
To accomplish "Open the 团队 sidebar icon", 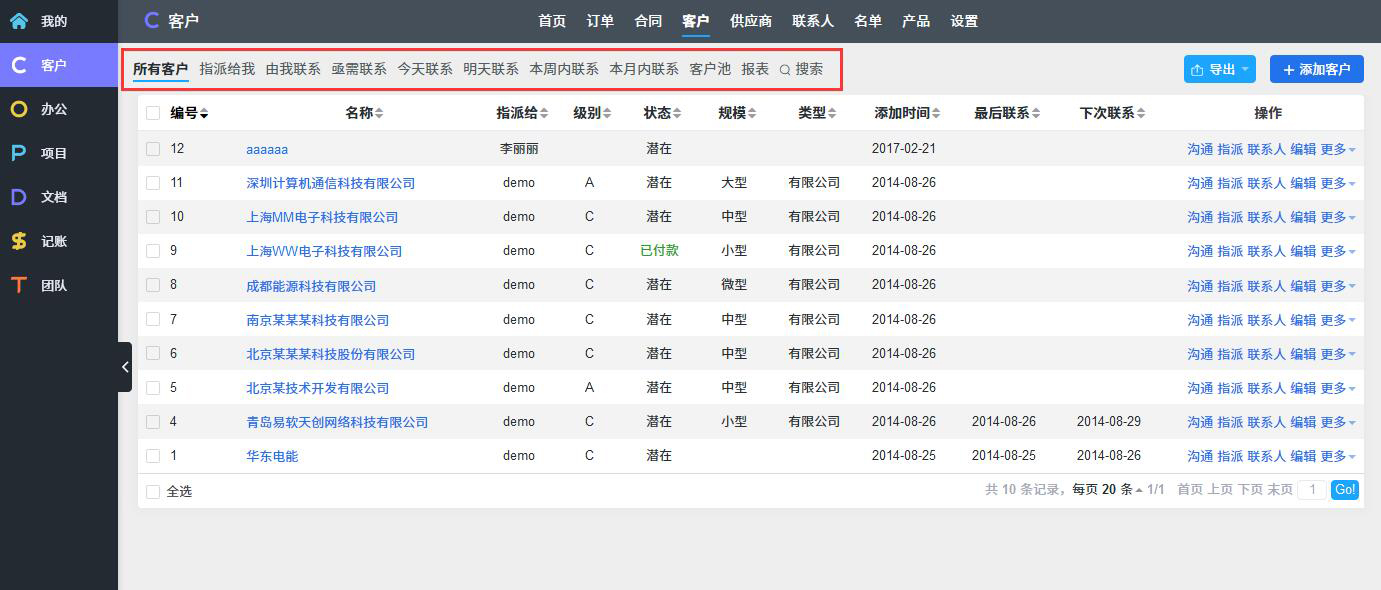I will (x=19, y=285).
